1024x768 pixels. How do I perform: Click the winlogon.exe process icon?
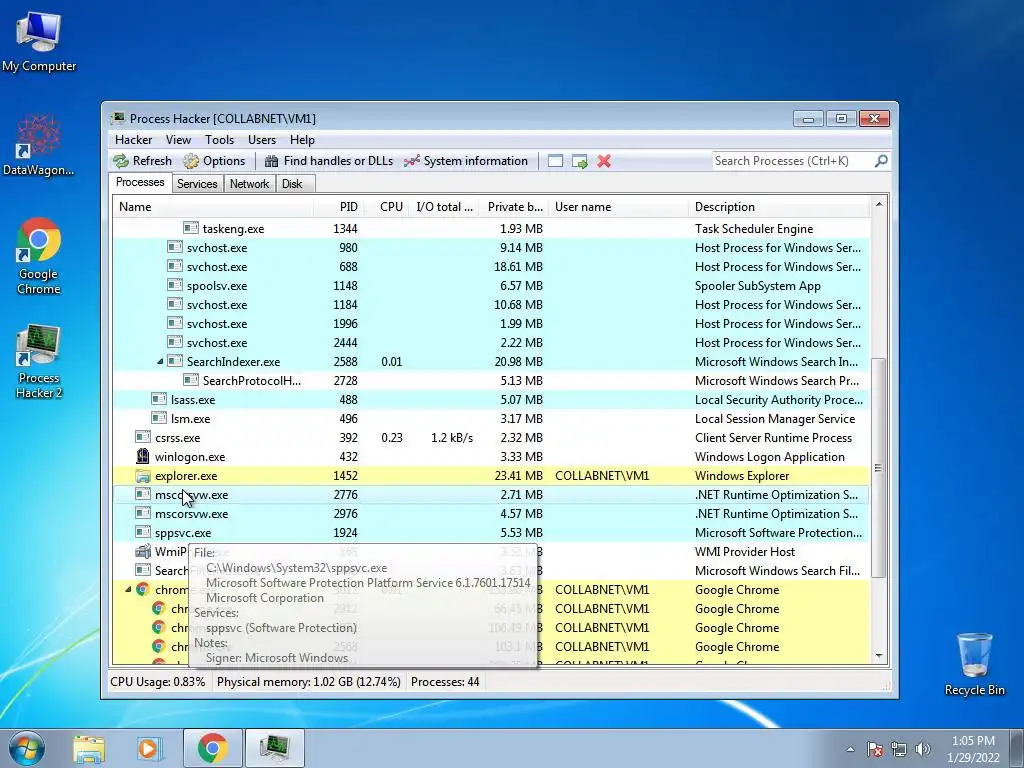[143, 456]
